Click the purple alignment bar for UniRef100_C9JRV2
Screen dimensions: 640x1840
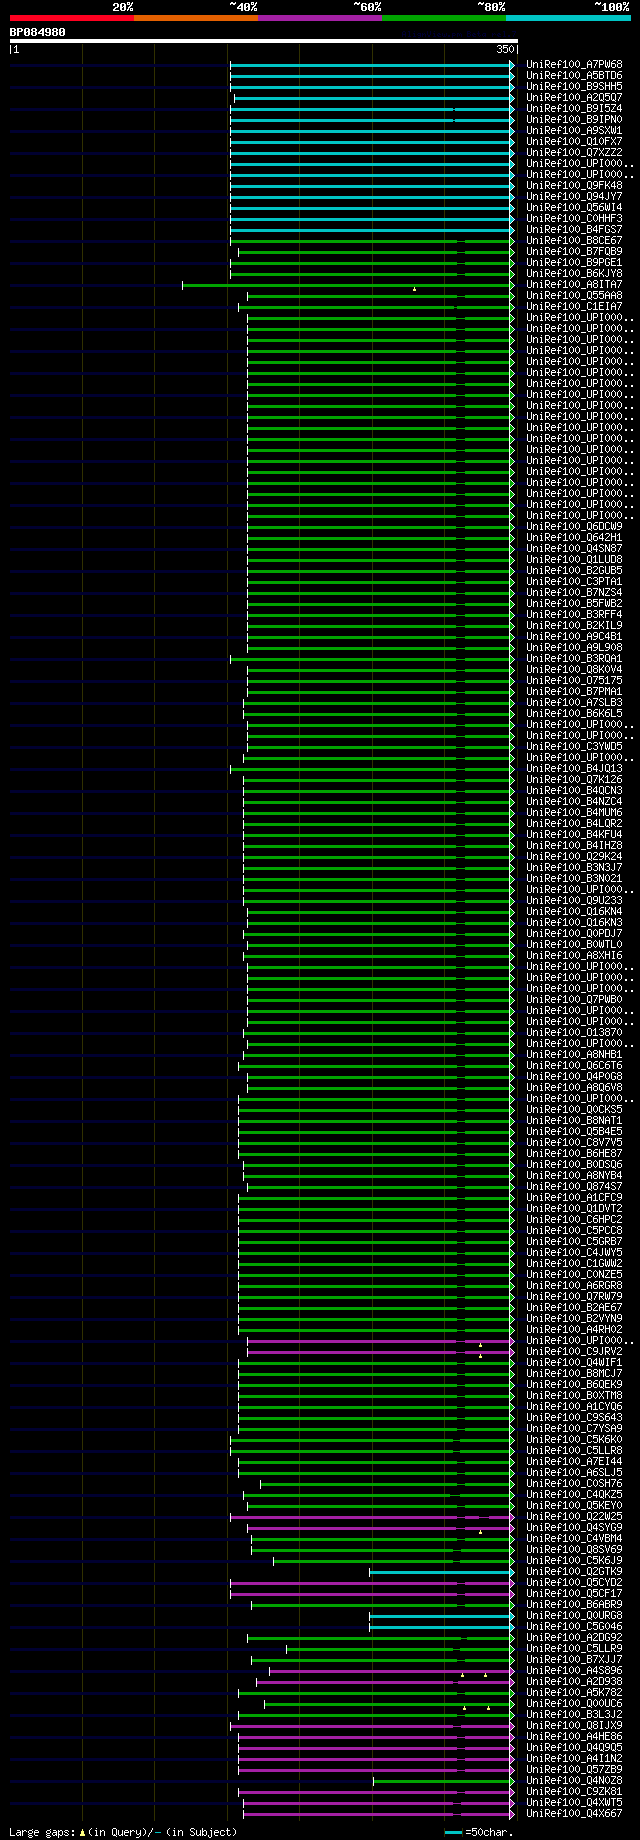pyautogui.click(x=380, y=1352)
